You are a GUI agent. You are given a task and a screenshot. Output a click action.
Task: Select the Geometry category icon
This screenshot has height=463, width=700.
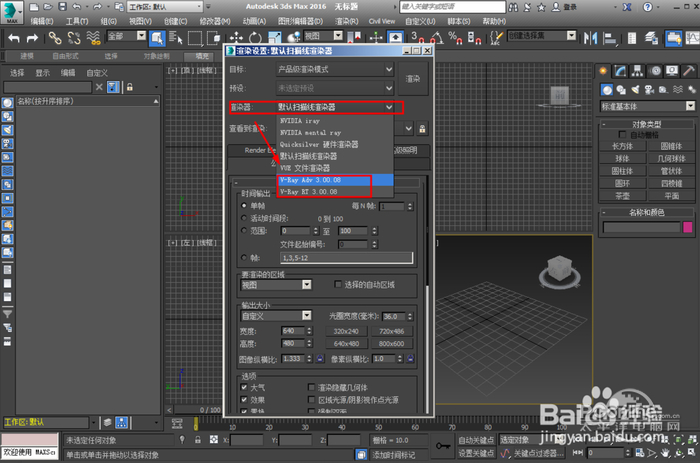(607, 90)
